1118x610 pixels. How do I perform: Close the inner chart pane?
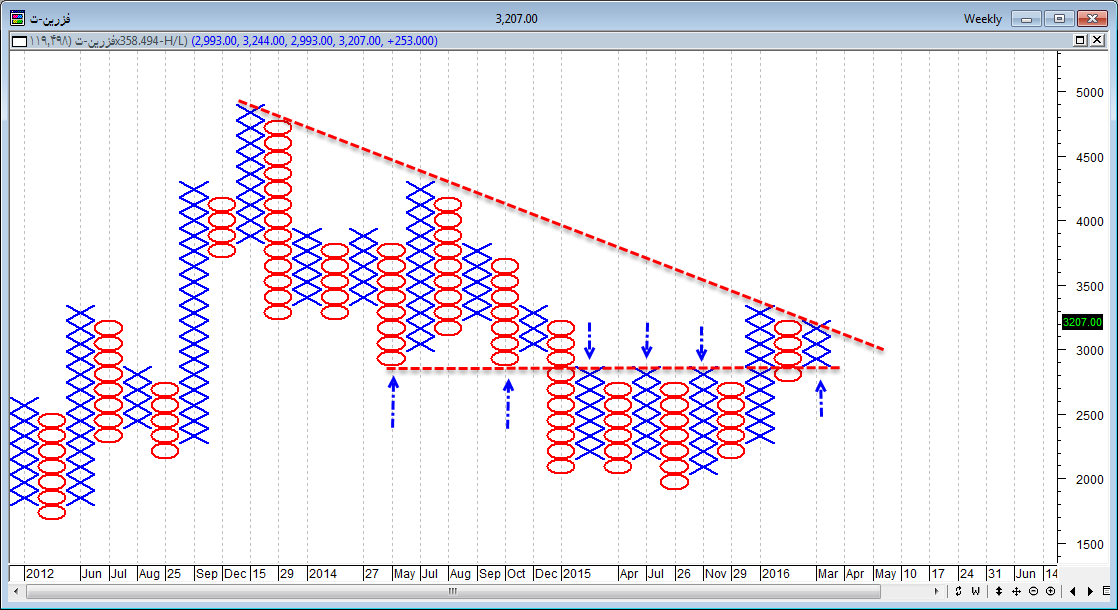pyautogui.click(x=1100, y=40)
